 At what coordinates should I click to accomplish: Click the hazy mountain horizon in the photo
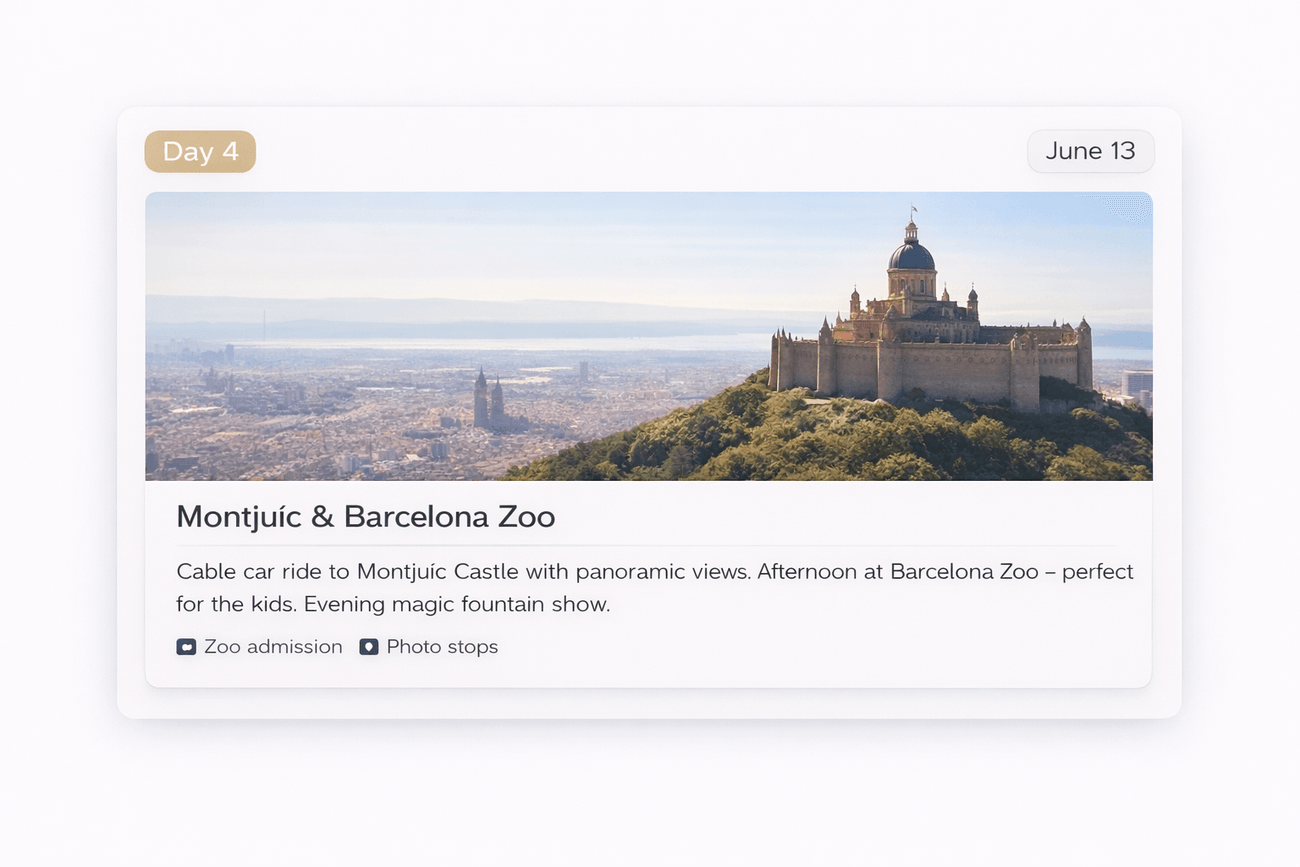pyautogui.click(x=450, y=312)
